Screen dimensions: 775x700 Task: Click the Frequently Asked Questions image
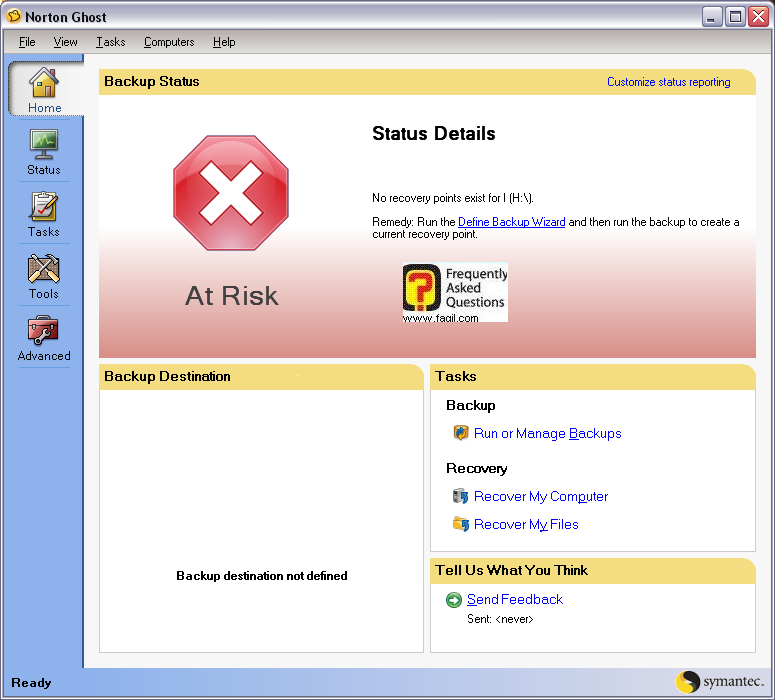[x=455, y=292]
